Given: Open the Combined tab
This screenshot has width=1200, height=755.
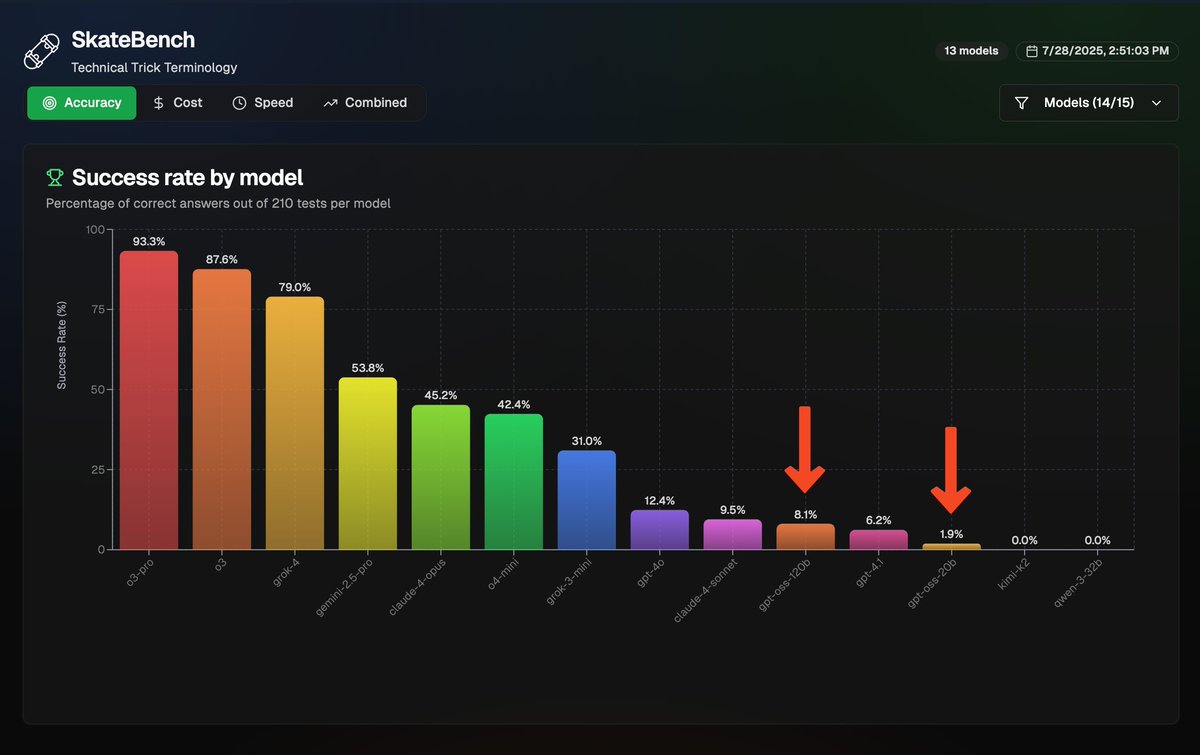Looking at the screenshot, I should pos(365,103).
